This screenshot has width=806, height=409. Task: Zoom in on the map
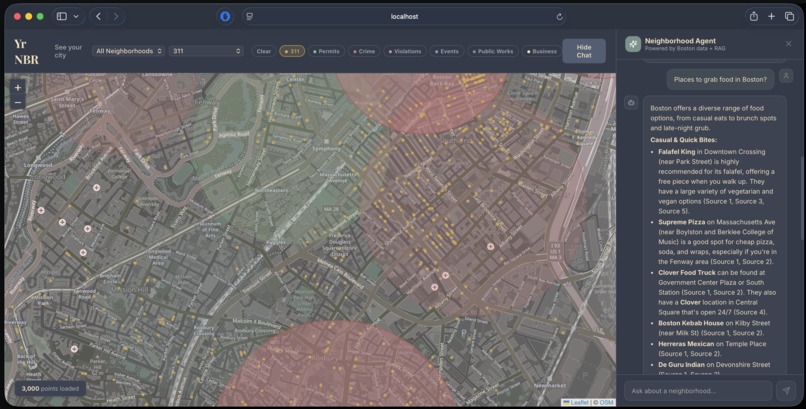click(18, 88)
